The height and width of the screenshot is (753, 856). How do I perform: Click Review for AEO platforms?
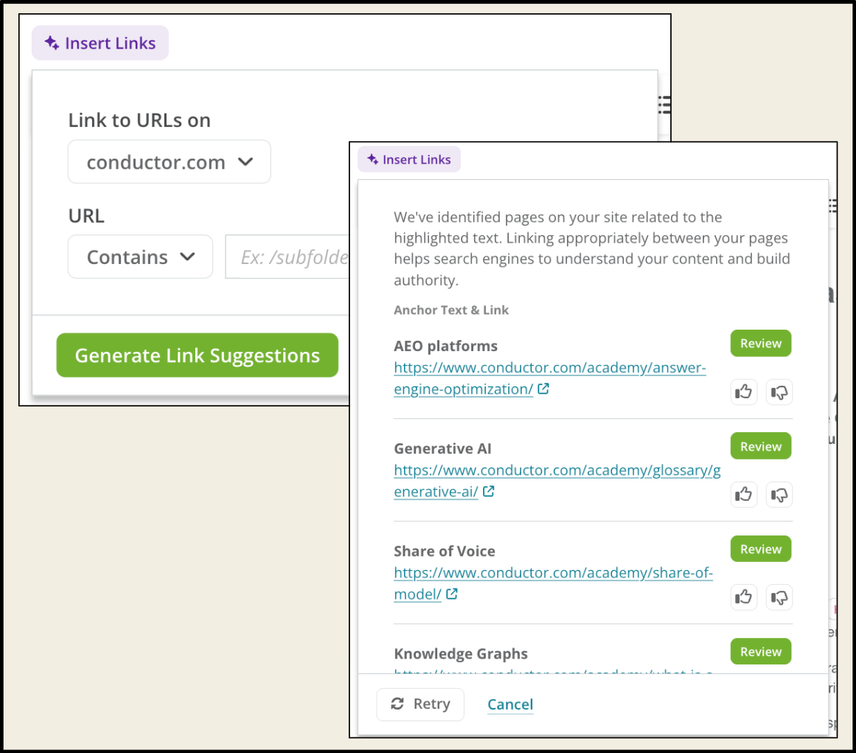click(760, 343)
